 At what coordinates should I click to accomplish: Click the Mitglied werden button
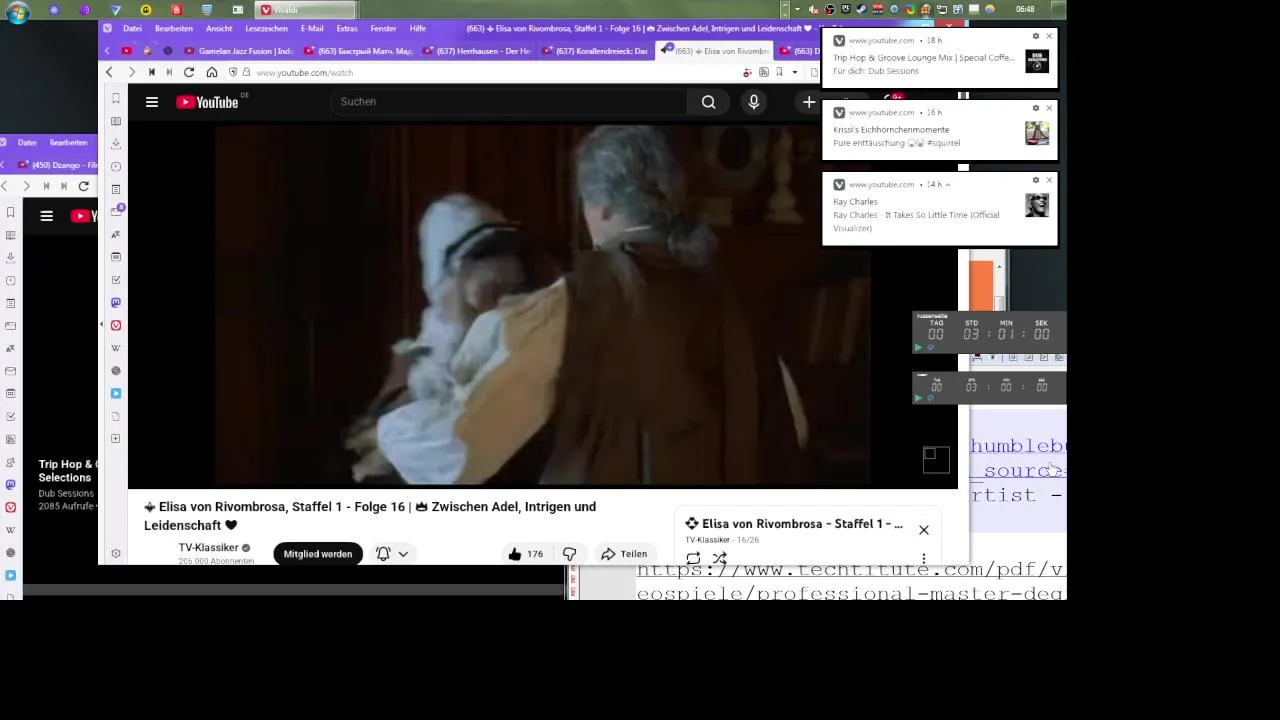(318, 554)
